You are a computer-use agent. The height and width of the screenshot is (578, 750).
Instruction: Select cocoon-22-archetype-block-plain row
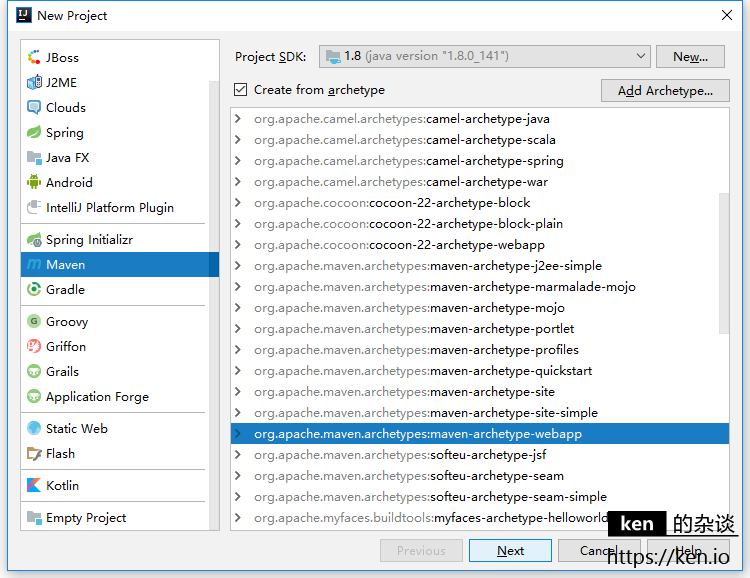point(479,223)
